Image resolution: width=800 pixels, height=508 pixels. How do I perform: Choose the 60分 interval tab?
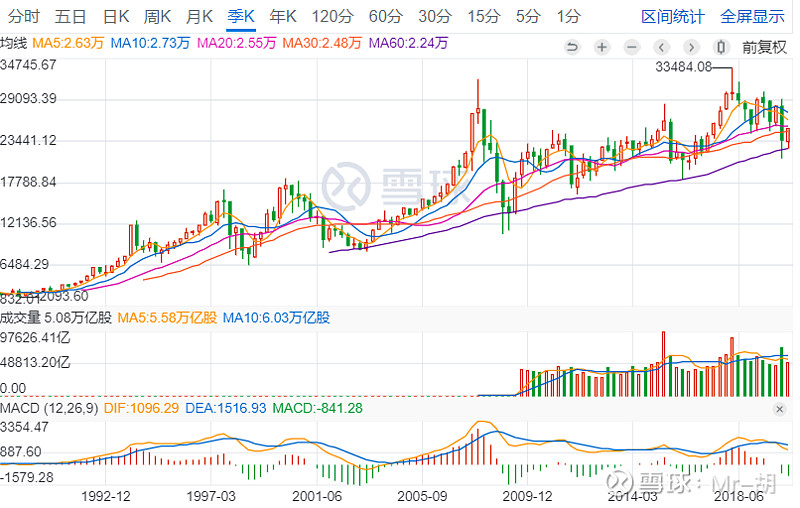pyautogui.click(x=385, y=16)
